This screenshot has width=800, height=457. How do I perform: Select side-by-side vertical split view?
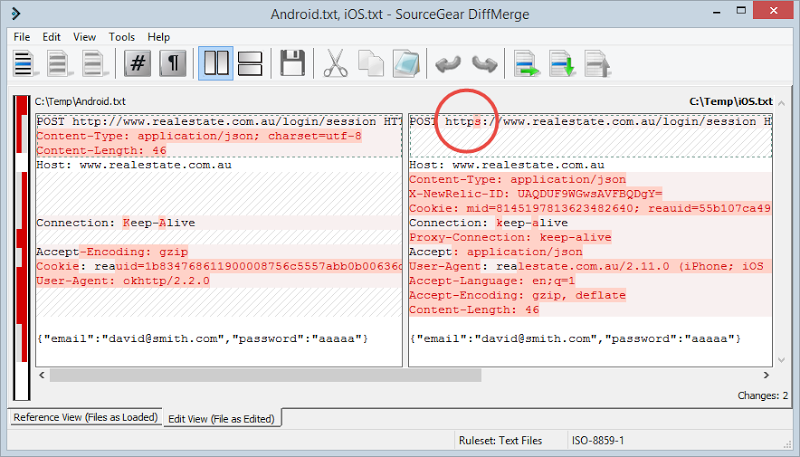pyautogui.click(x=216, y=64)
